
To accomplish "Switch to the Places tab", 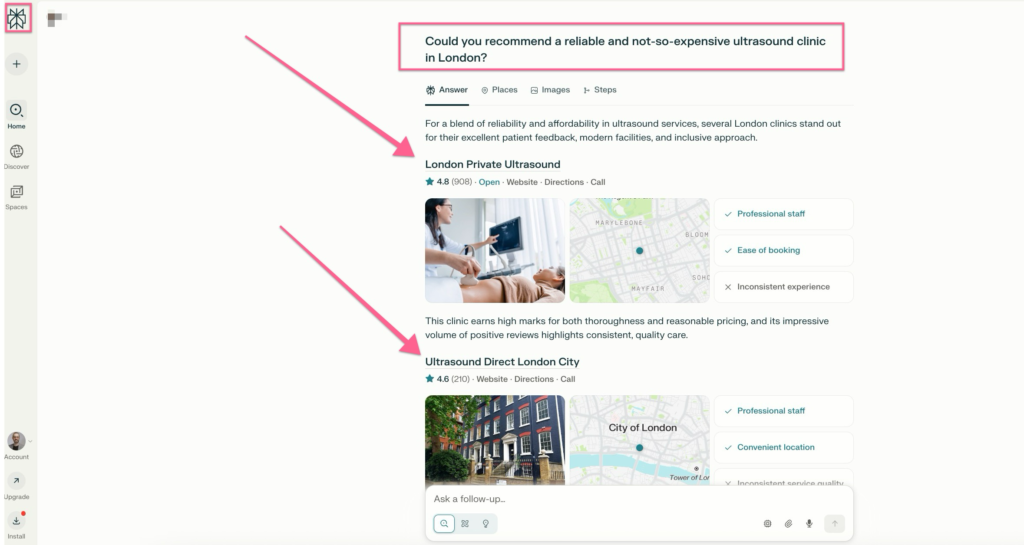I will (x=499, y=90).
